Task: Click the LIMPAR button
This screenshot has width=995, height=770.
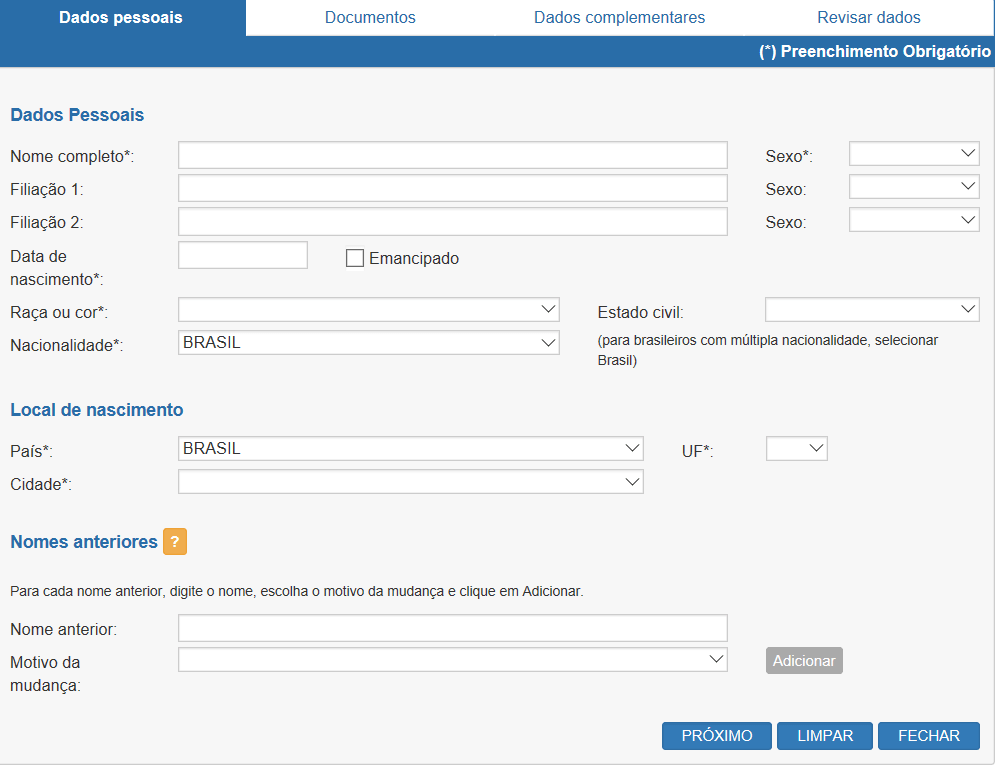Action: click(x=825, y=736)
